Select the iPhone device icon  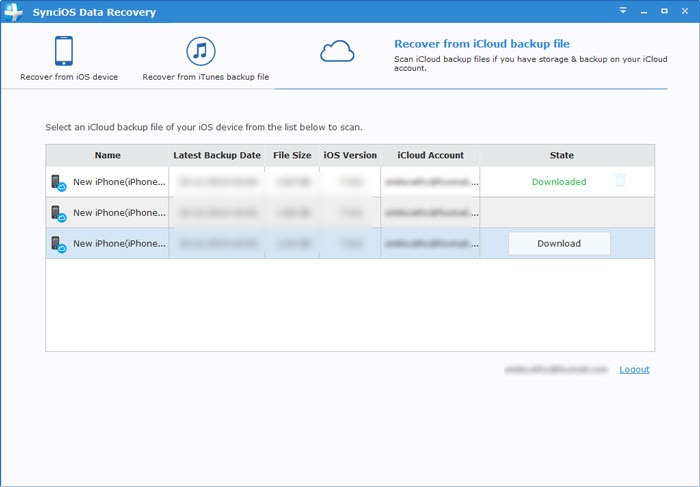pos(64,51)
